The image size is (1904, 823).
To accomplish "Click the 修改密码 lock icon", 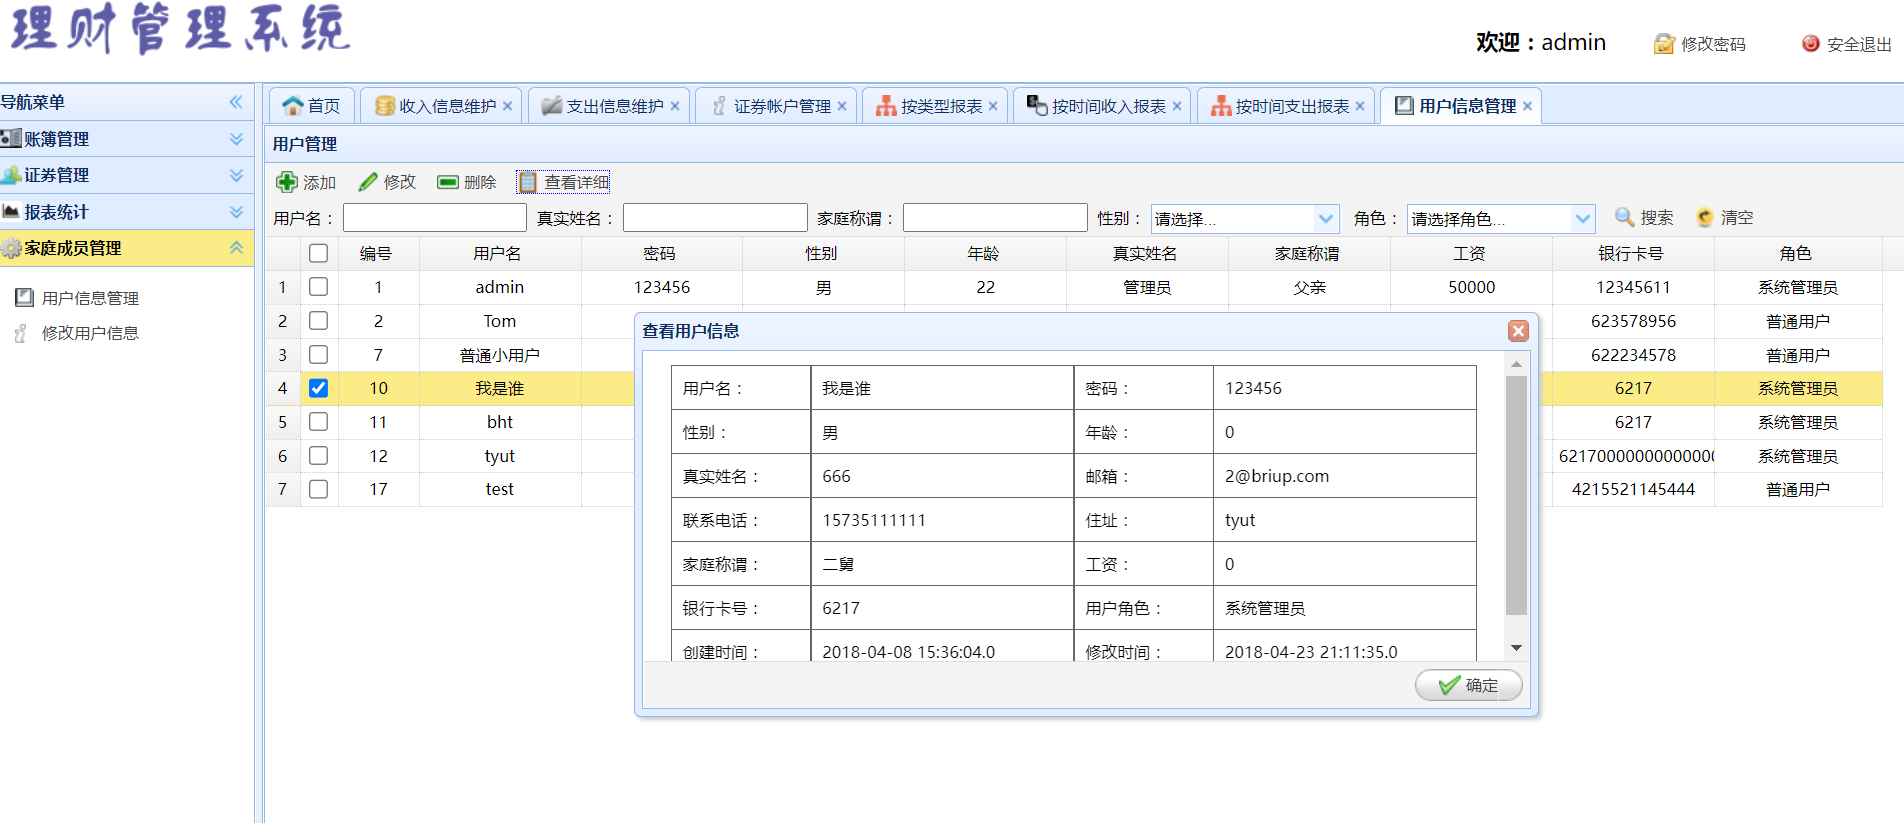I will pos(1664,44).
